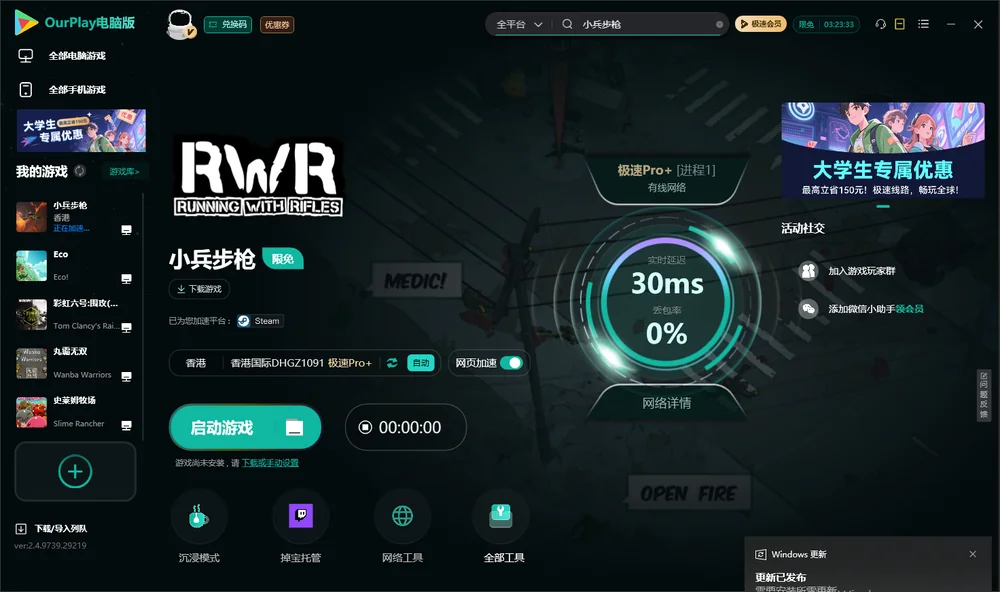Screen dimensions: 1000x592
Task: Click the search magnifier icon
Action: coord(567,24)
